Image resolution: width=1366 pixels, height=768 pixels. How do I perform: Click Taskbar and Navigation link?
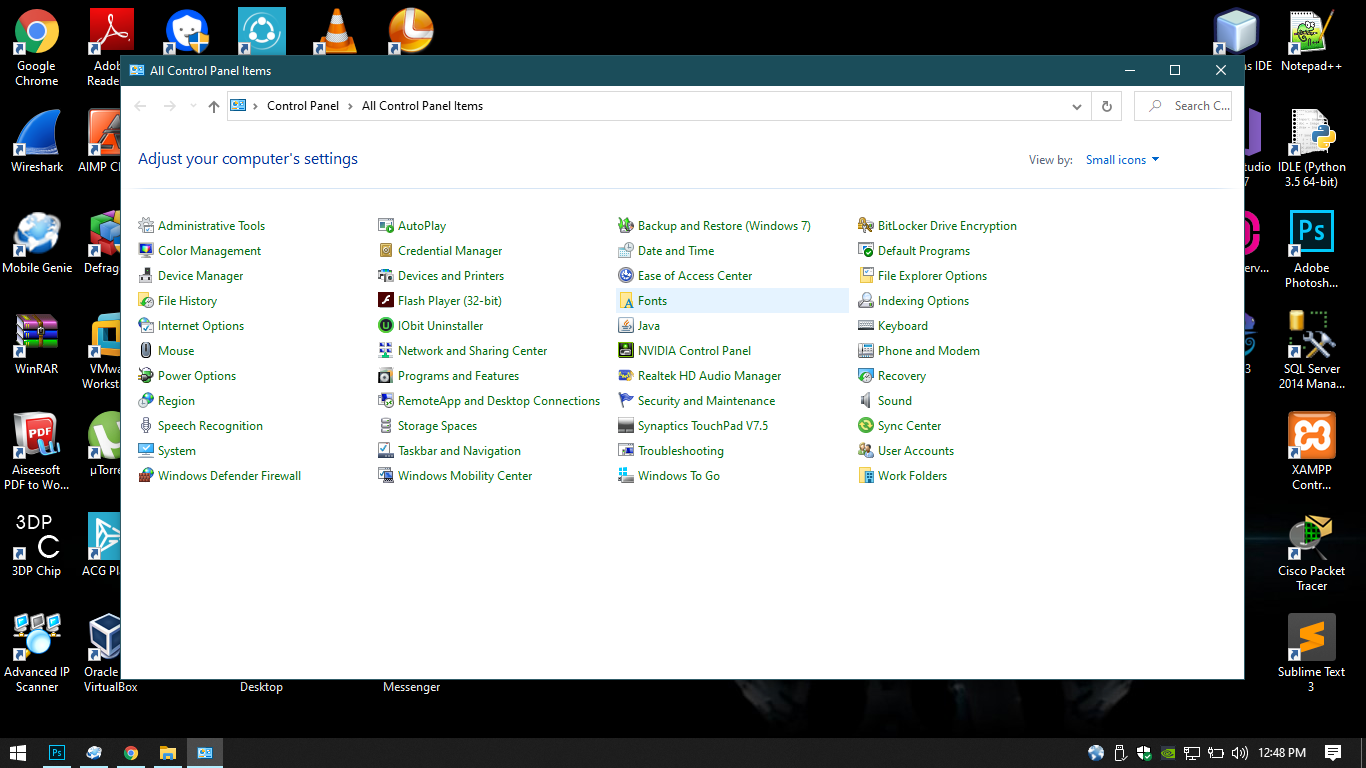click(x=459, y=451)
